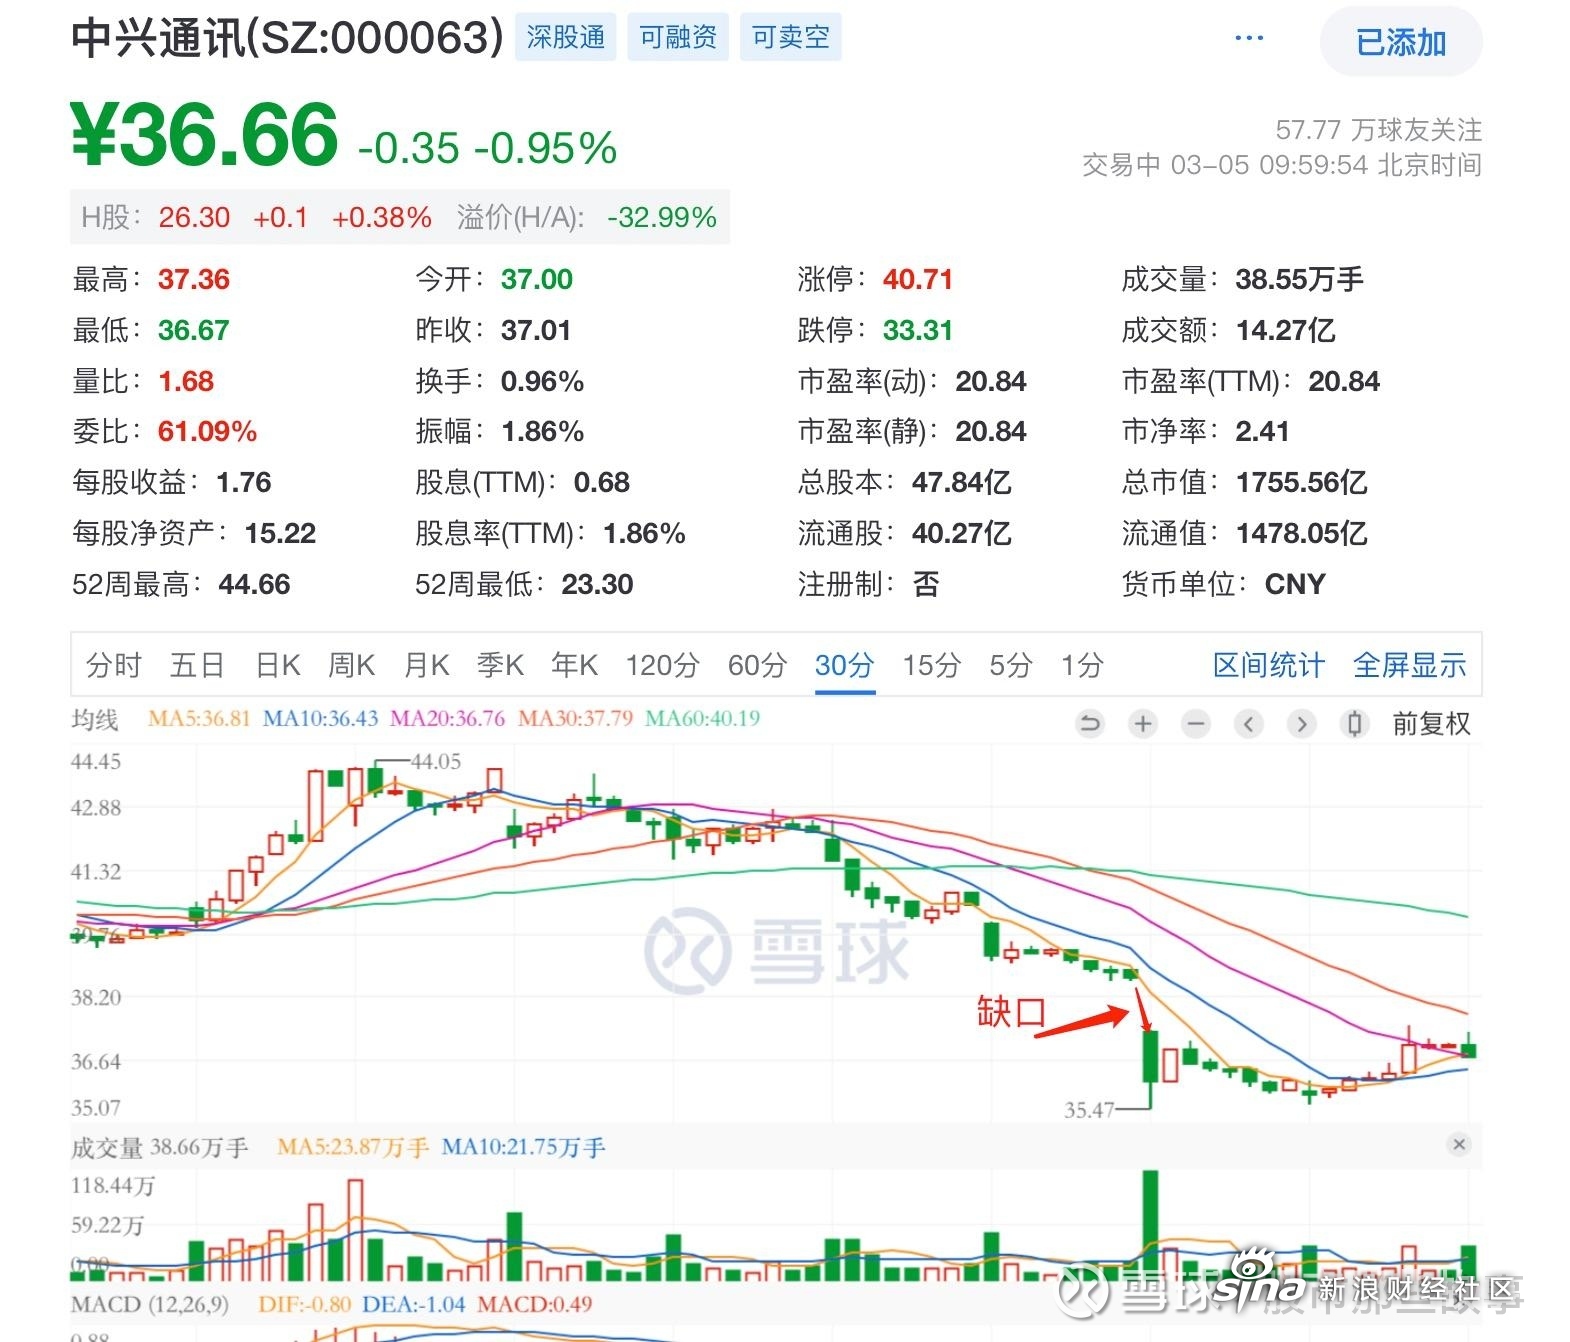This screenshot has height=1342, width=1570.
Task: Click the MA30:37.79 legend value
Action: [x=575, y=719]
